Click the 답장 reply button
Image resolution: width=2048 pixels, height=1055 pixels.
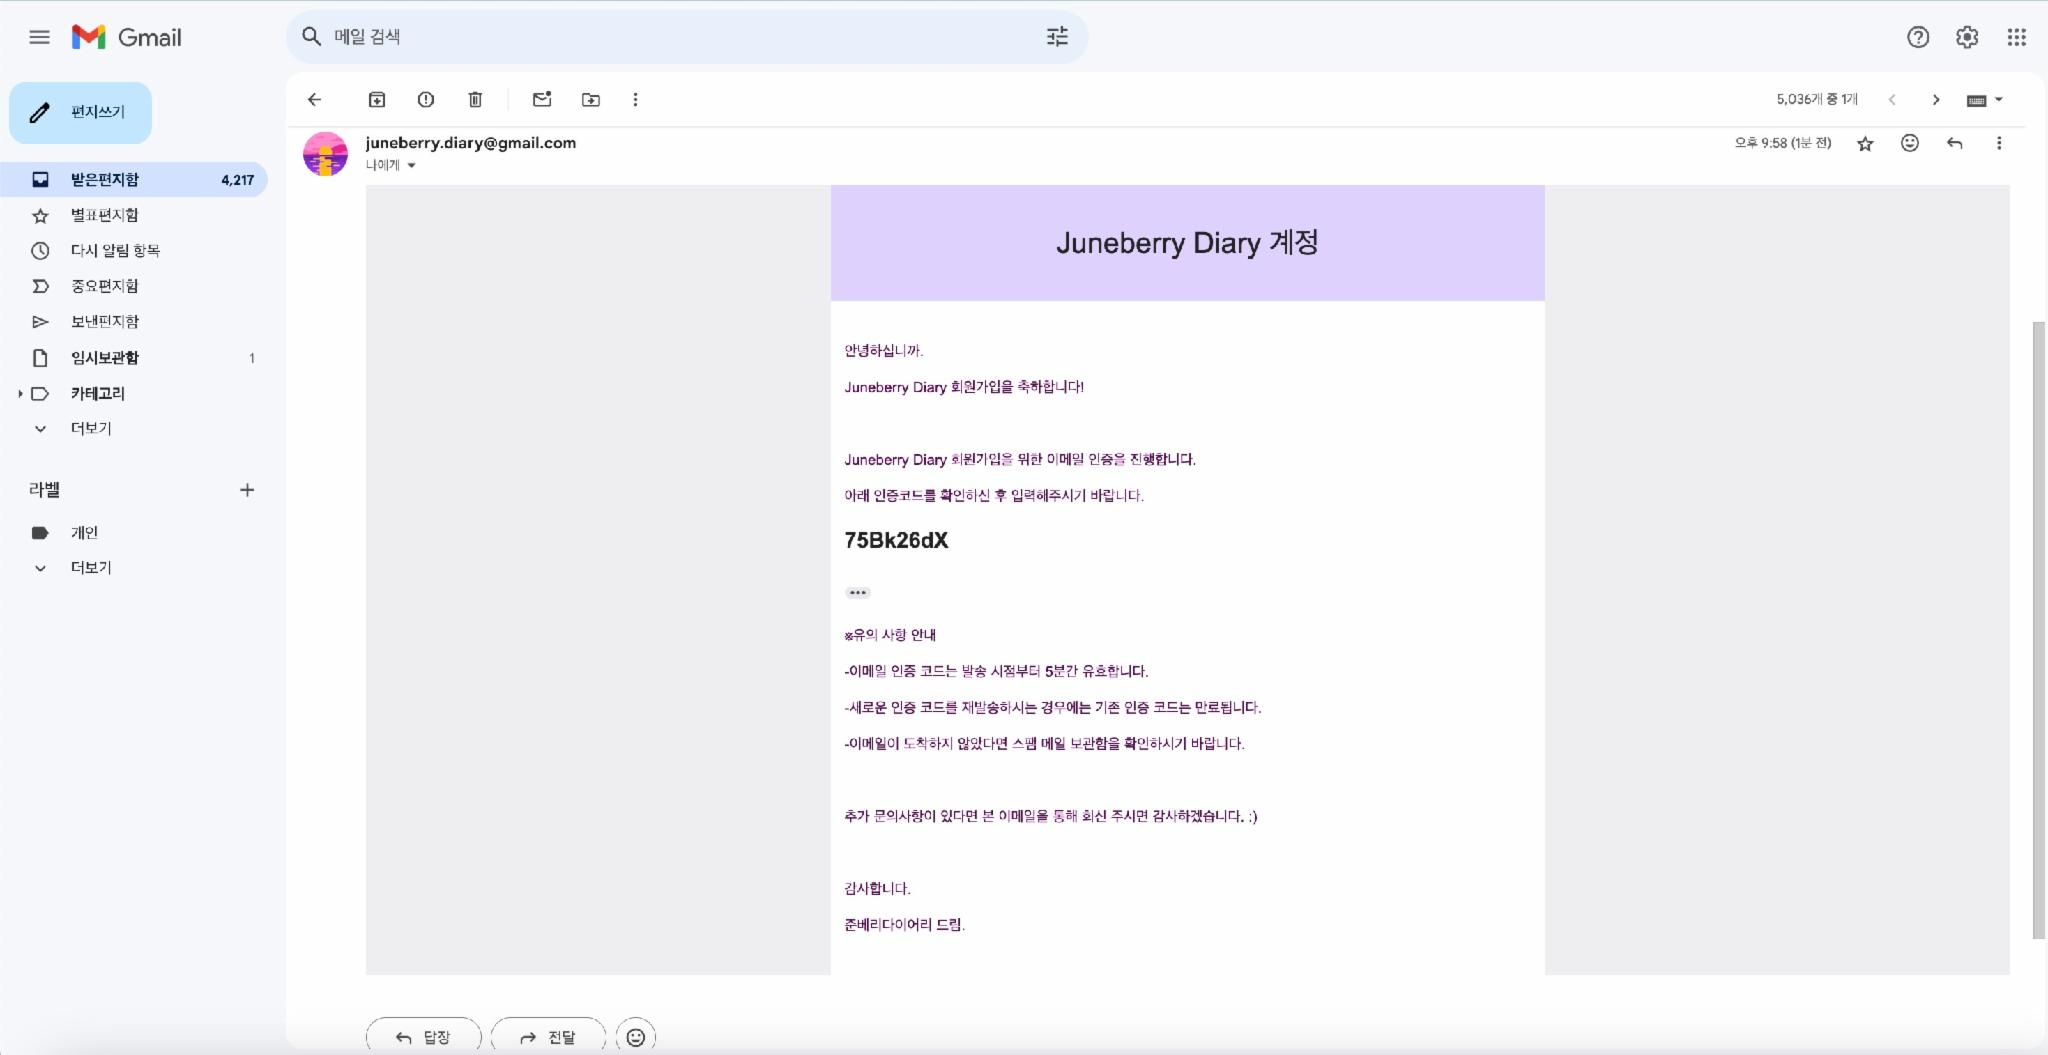[424, 1037]
